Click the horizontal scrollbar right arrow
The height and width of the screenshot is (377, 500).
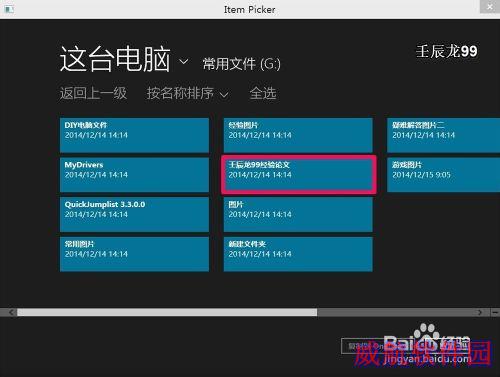(x=480, y=312)
